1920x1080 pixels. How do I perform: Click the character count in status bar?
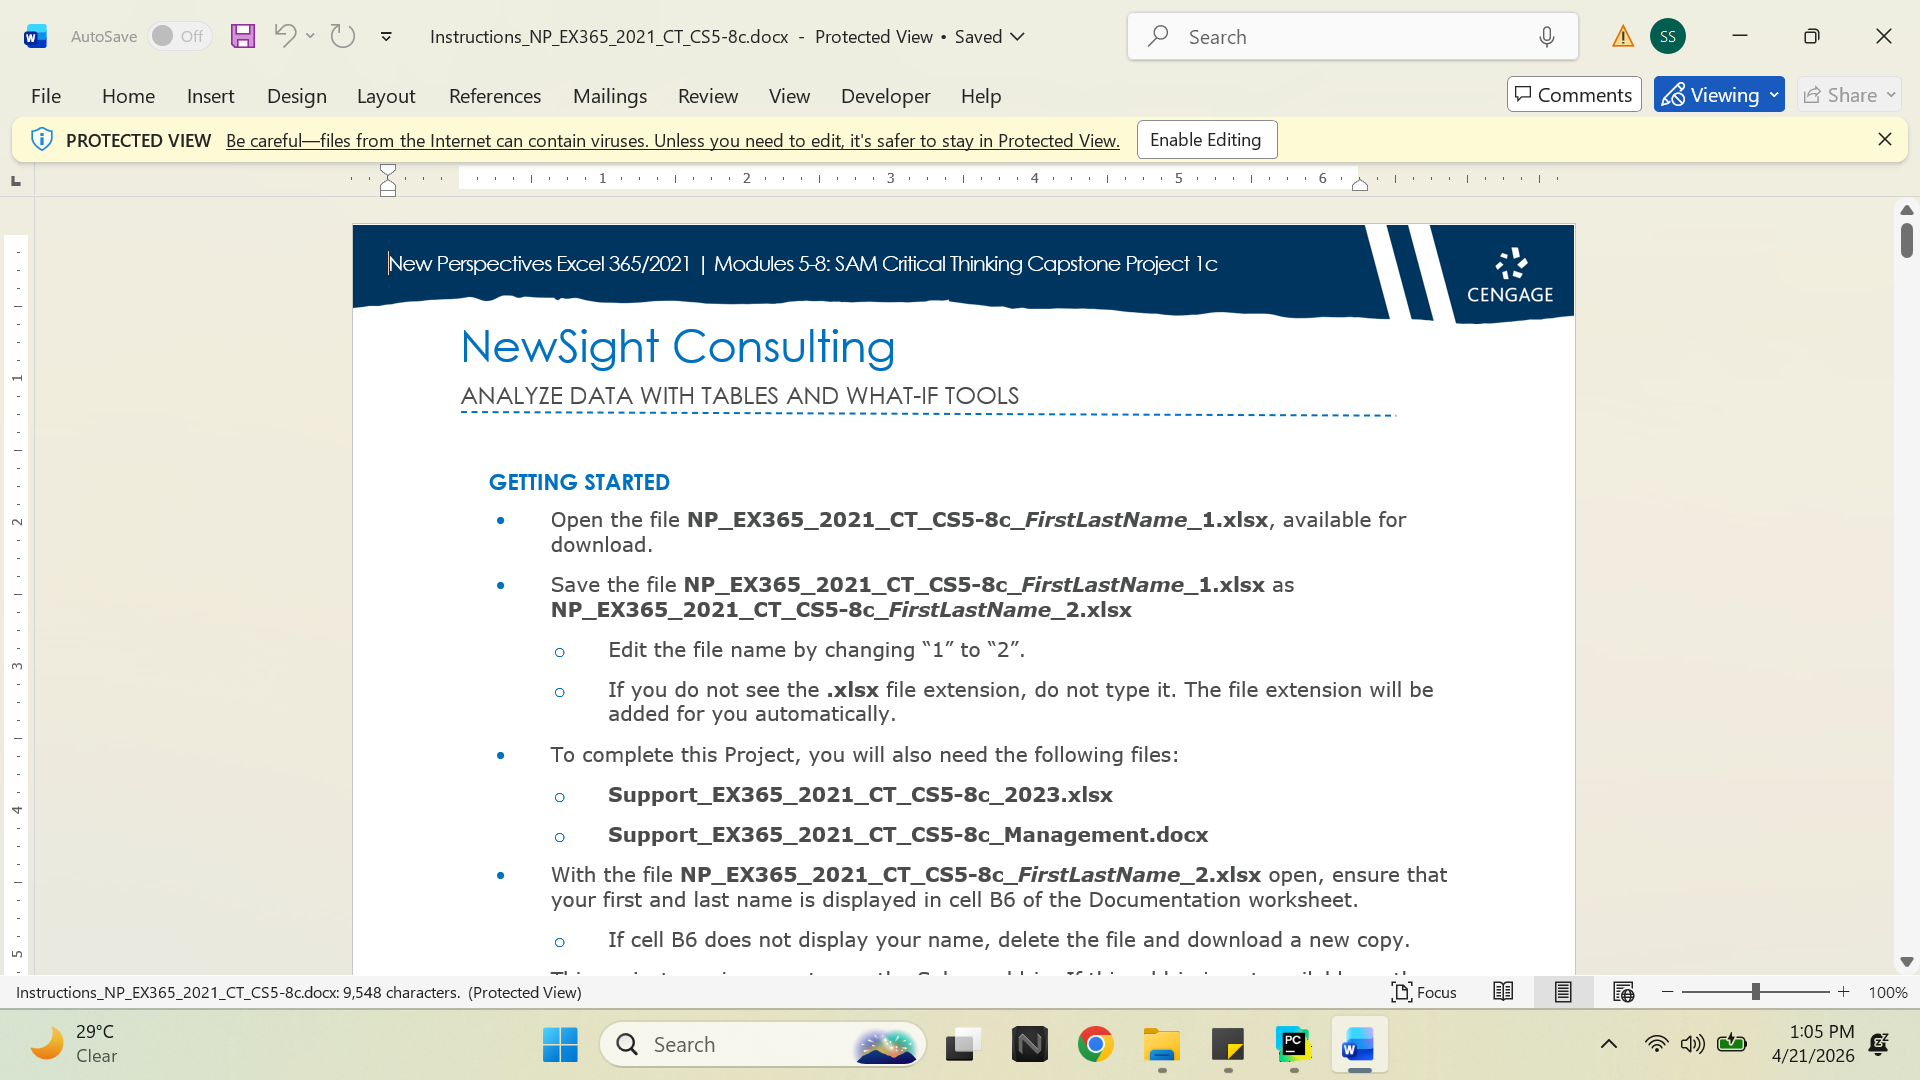(401, 993)
